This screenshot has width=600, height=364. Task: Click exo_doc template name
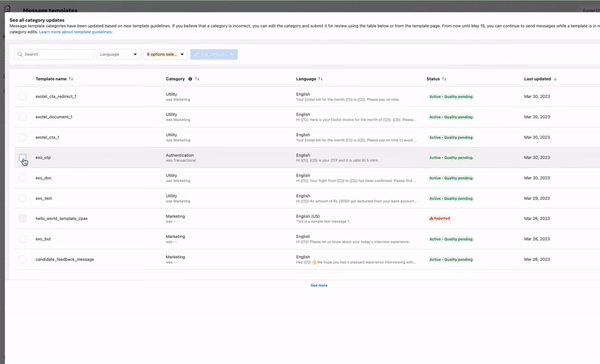44,178
